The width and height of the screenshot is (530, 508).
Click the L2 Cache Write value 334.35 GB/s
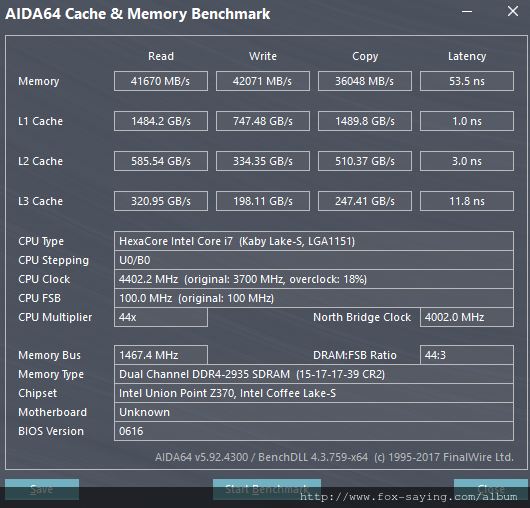[263, 161]
